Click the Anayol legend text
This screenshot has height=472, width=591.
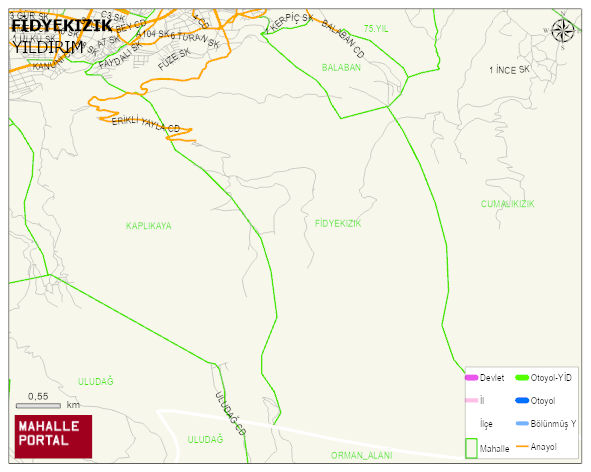click(x=543, y=447)
